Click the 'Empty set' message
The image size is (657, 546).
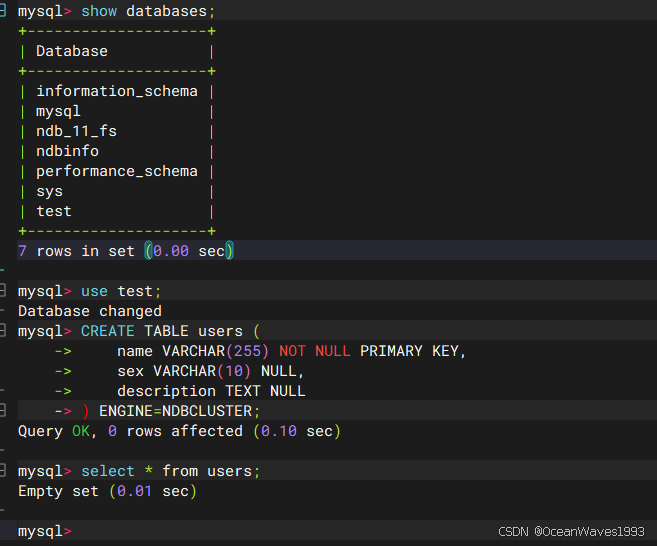(58, 491)
